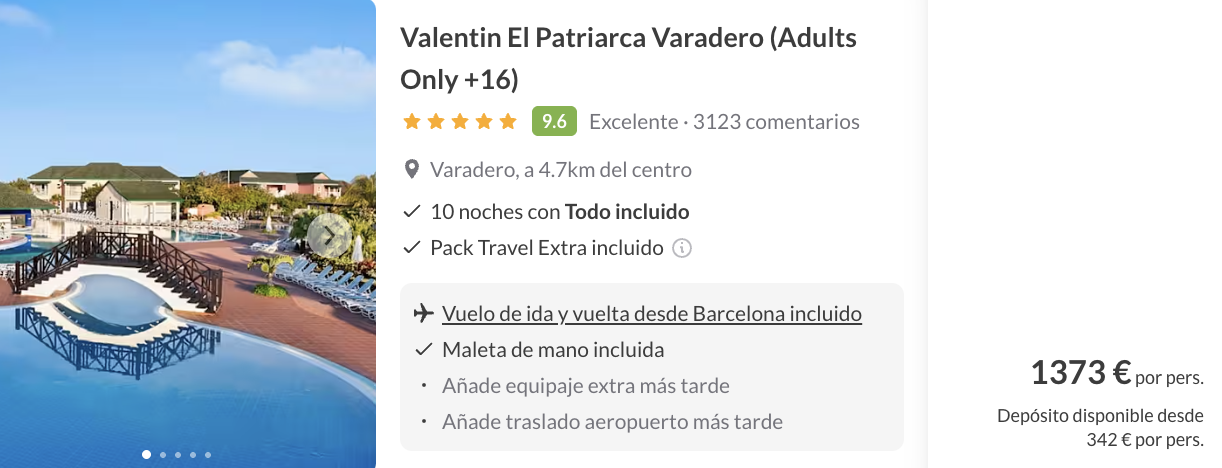The height and width of the screenshot is (468, 1222).
Task: Click the checkmark beside Maleta de mano incluida
Action: tap(423, 350)
